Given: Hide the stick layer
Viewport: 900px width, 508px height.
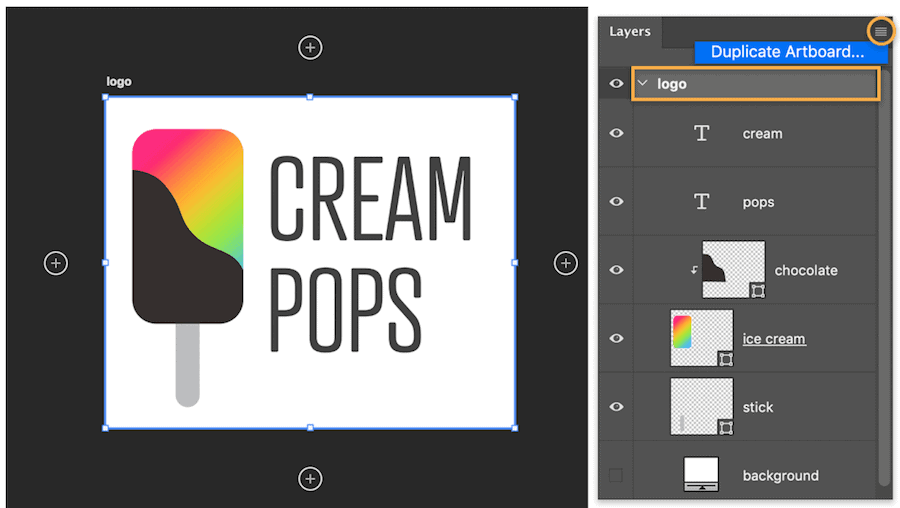Looking at the screenshot, I should pos(616,407).
